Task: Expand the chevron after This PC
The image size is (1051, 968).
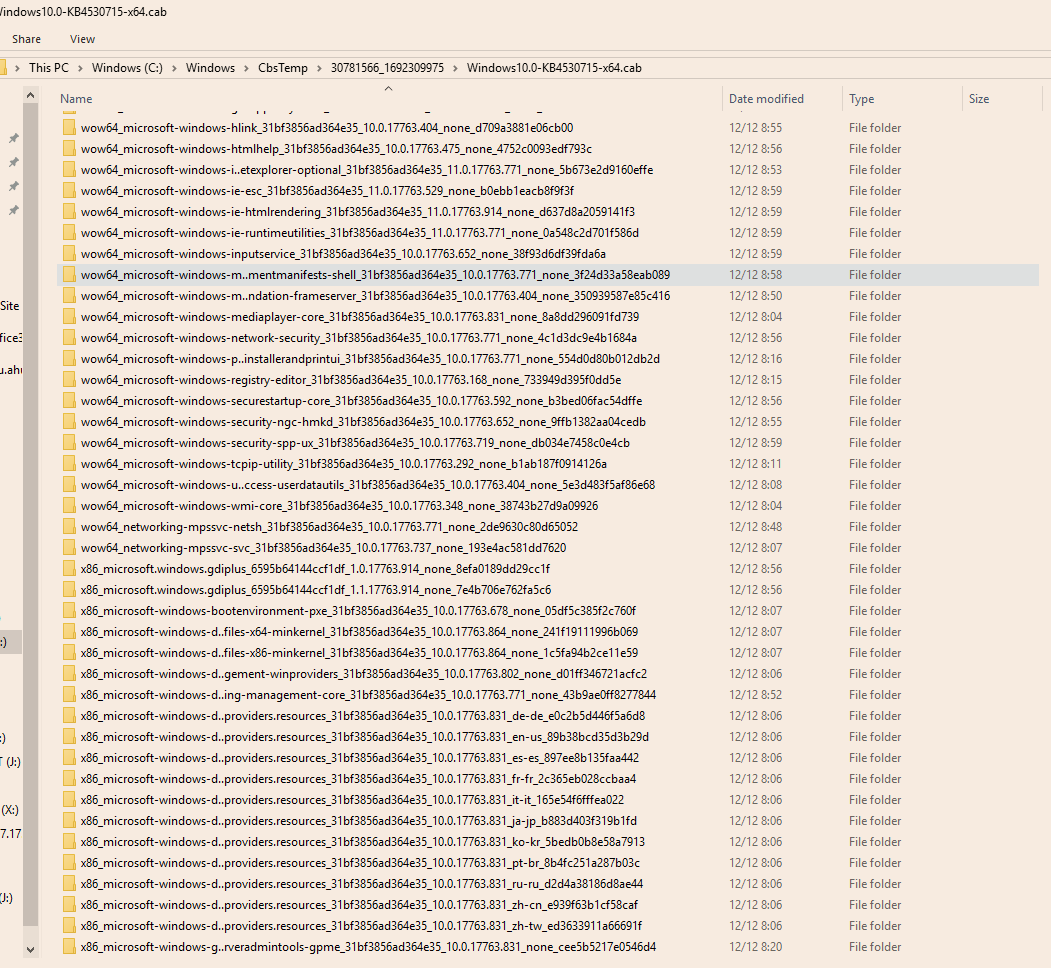Action: [x=80, y=68]
